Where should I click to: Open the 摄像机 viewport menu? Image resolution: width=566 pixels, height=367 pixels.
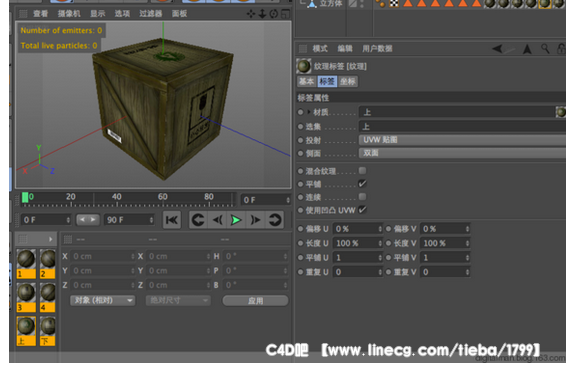(69, 14)
